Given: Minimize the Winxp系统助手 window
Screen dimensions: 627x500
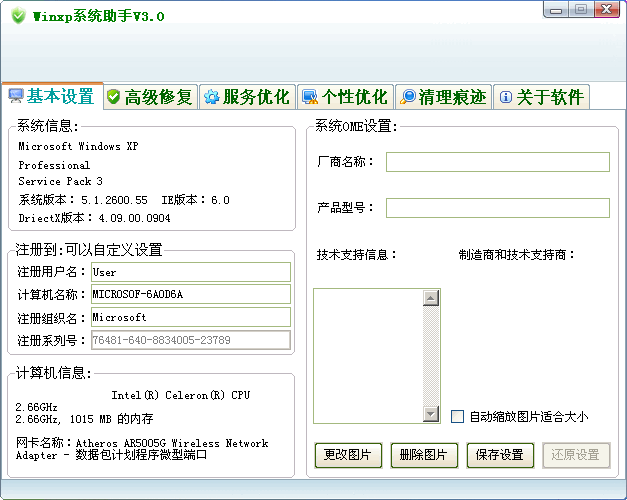Looking at the screenshot, I should (556, 10).
